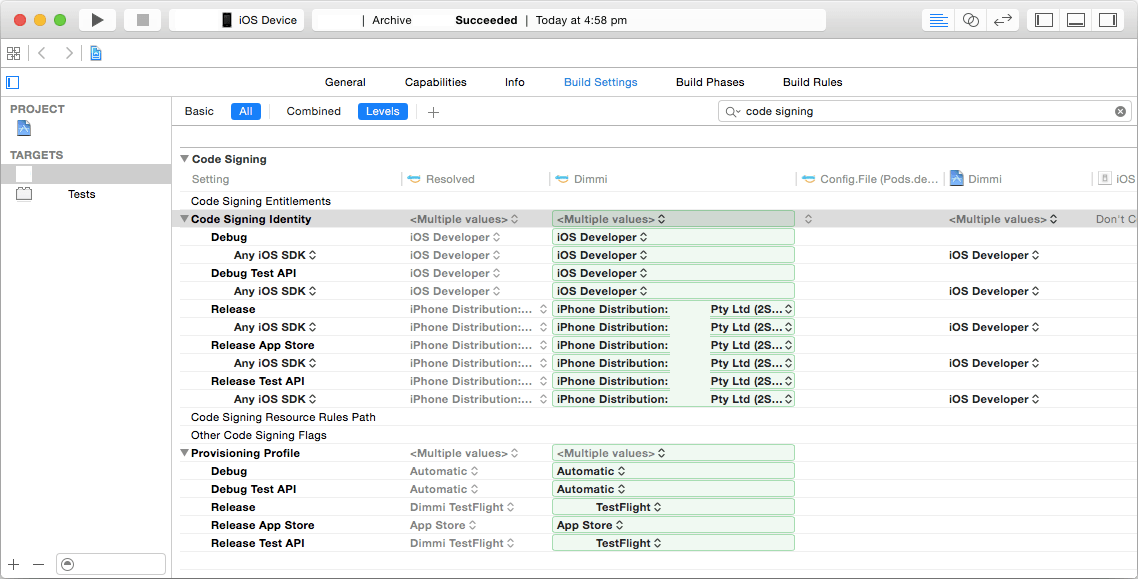Collapse the Provisioning Profile setting
The width and height of the screenshot is (1138, 579).
click(184, 453)
